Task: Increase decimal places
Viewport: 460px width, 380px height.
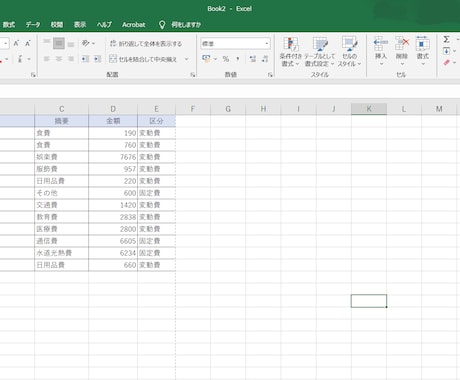Action: click(x=253, y=59)
